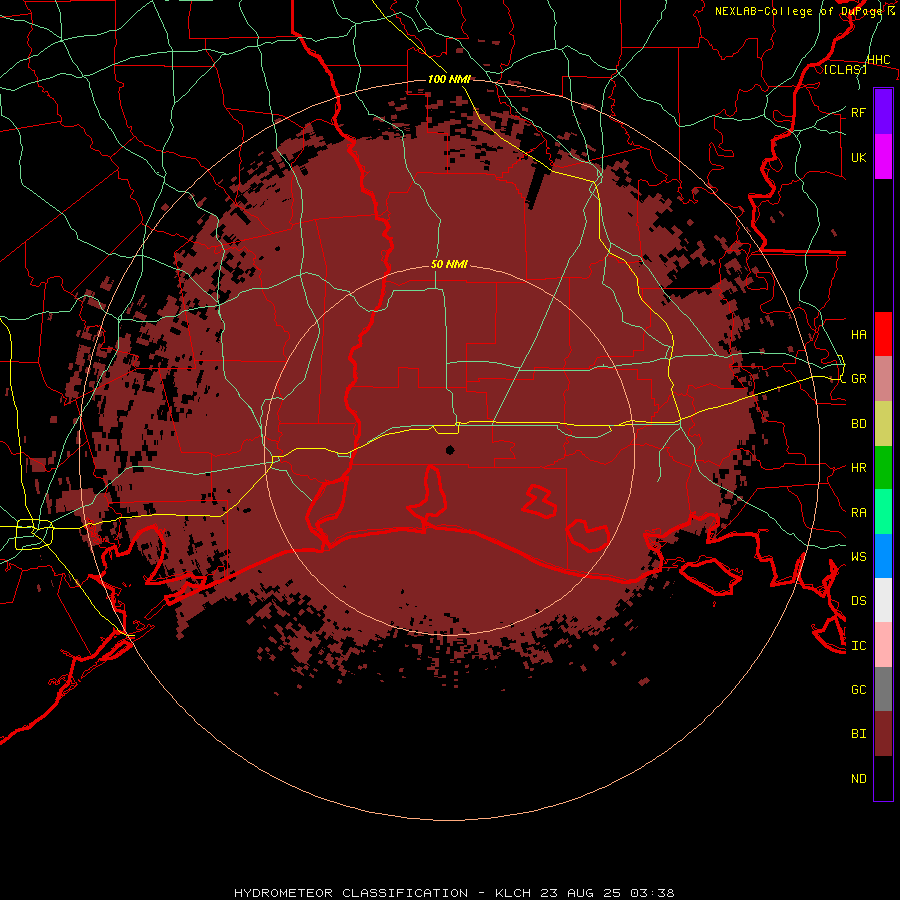Screen dimensions: 900x900
Task: Click the UK magenta legend swatch
Action: pos(883,157)
